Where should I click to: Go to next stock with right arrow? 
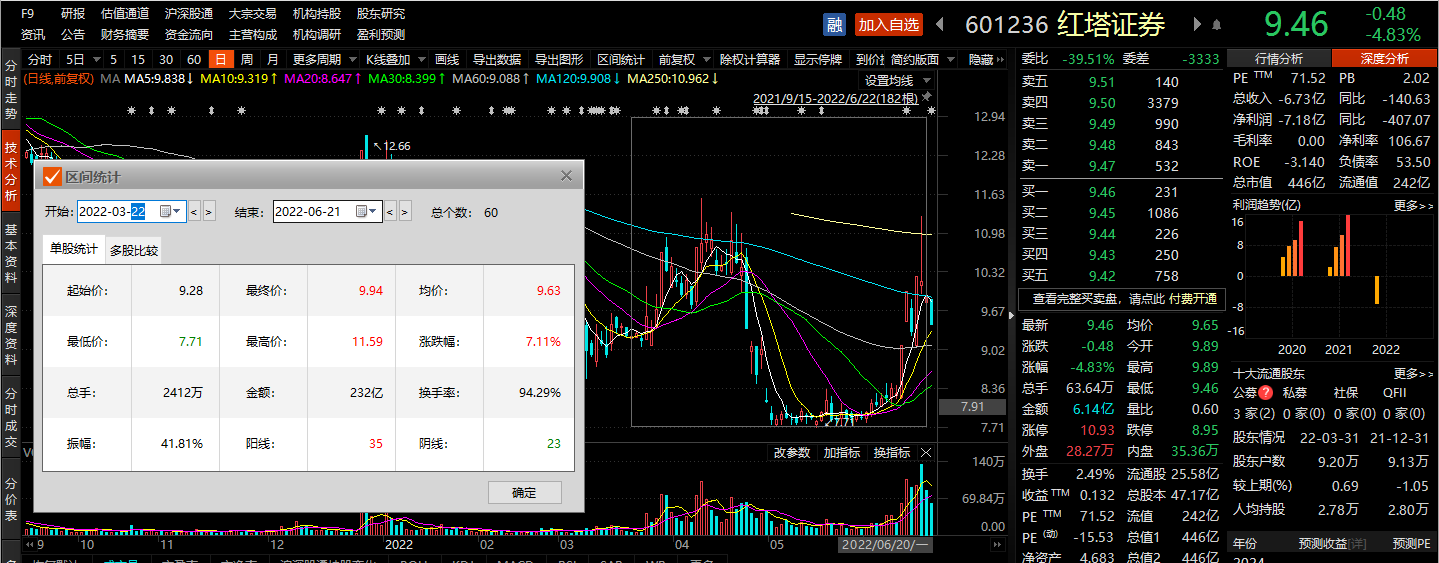tap(1197, 24)
